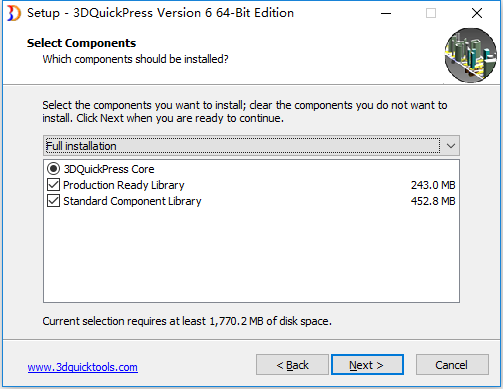Cancel the setup wizard
503x389 pixels.
(x=452, y=365)
